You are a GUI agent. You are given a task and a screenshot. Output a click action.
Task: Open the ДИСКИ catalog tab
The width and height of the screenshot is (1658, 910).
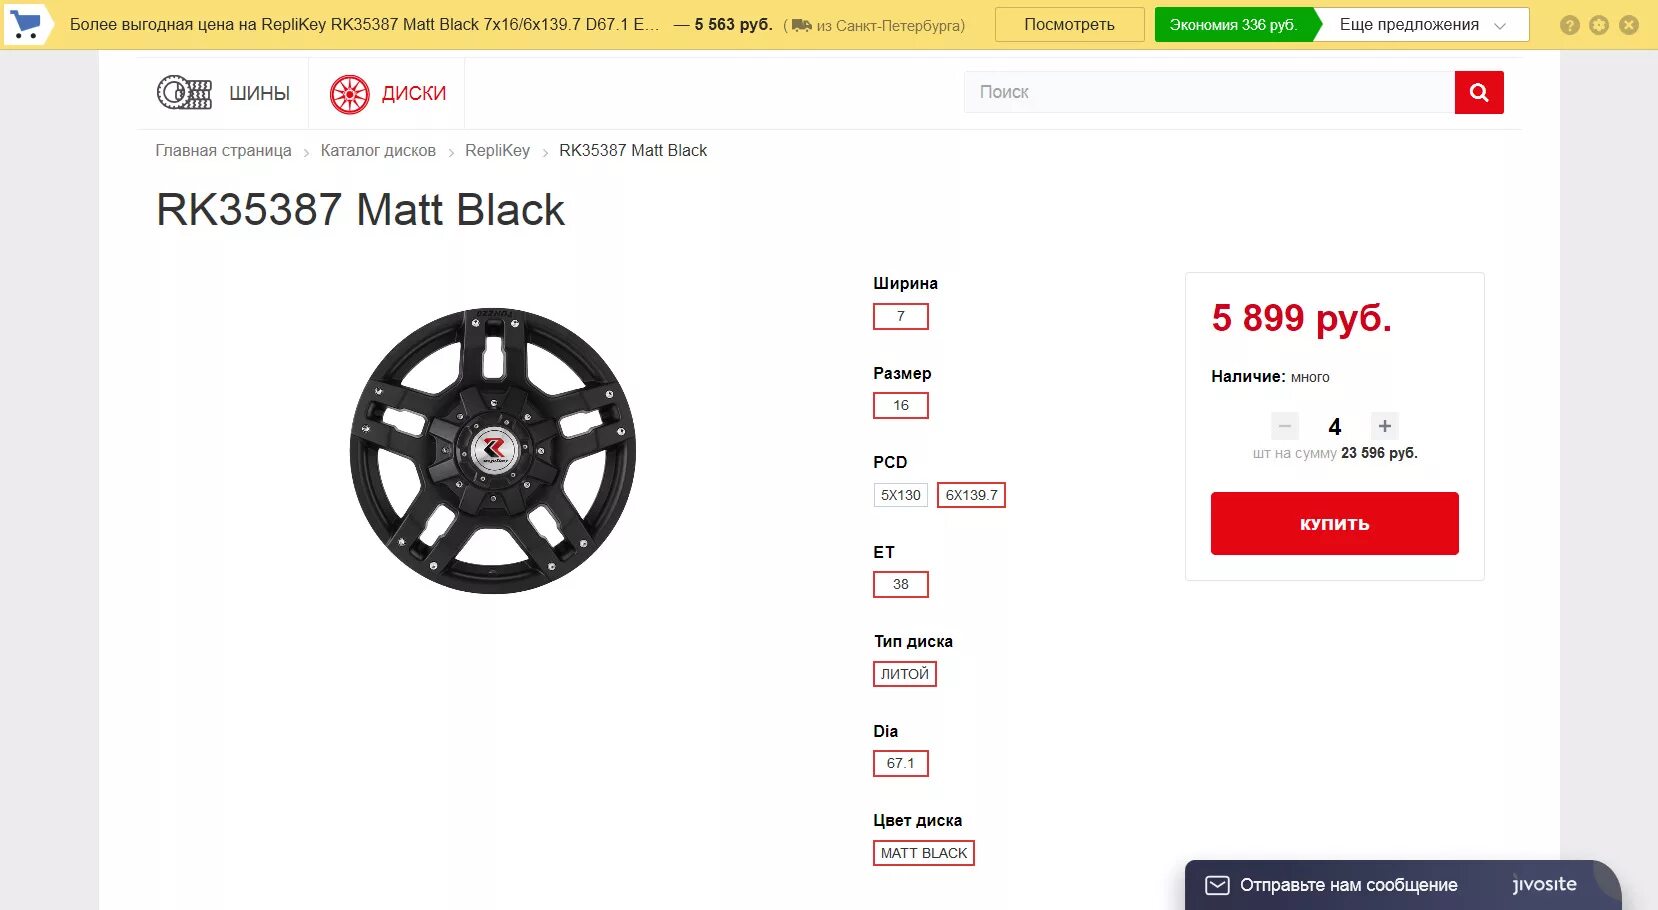388,94
